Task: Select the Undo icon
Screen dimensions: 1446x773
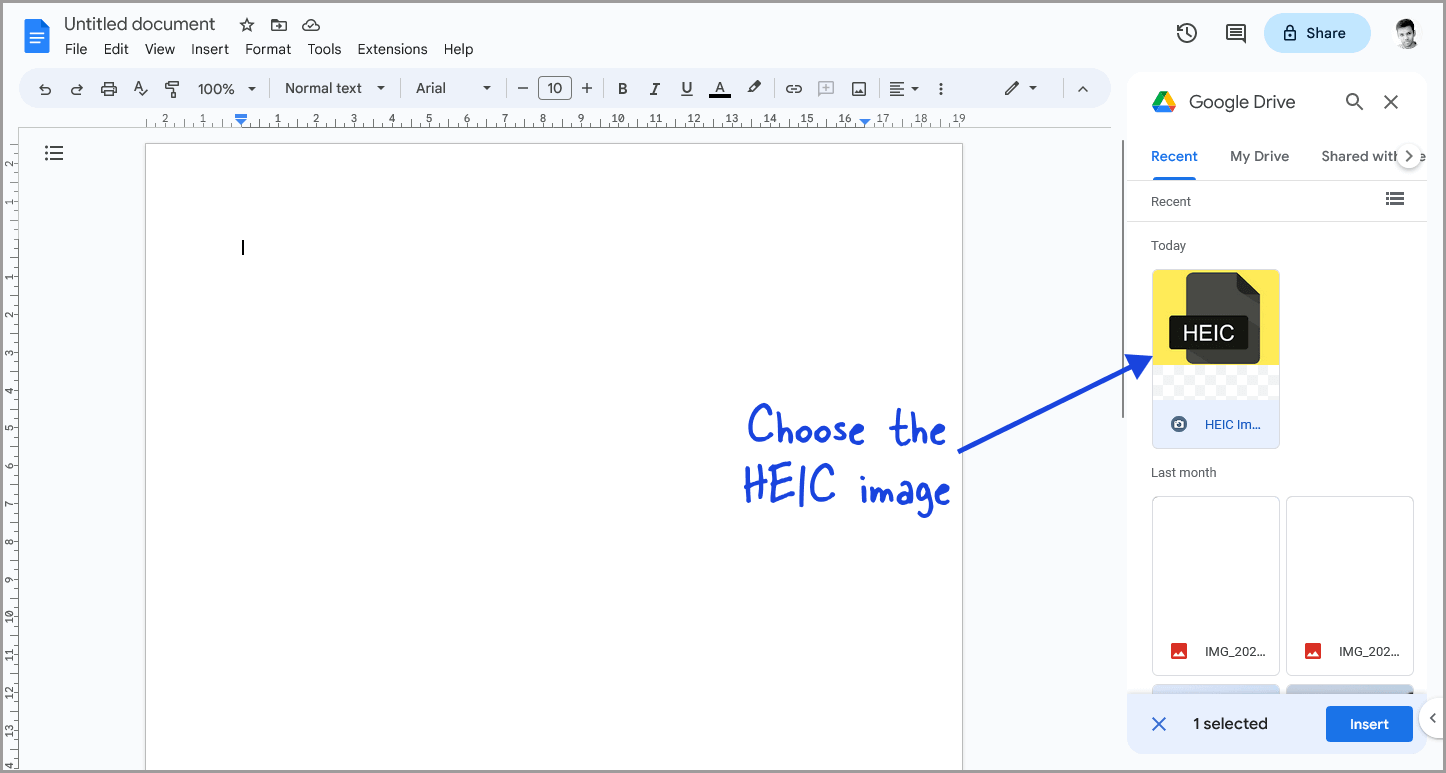Action: (44, 88)
